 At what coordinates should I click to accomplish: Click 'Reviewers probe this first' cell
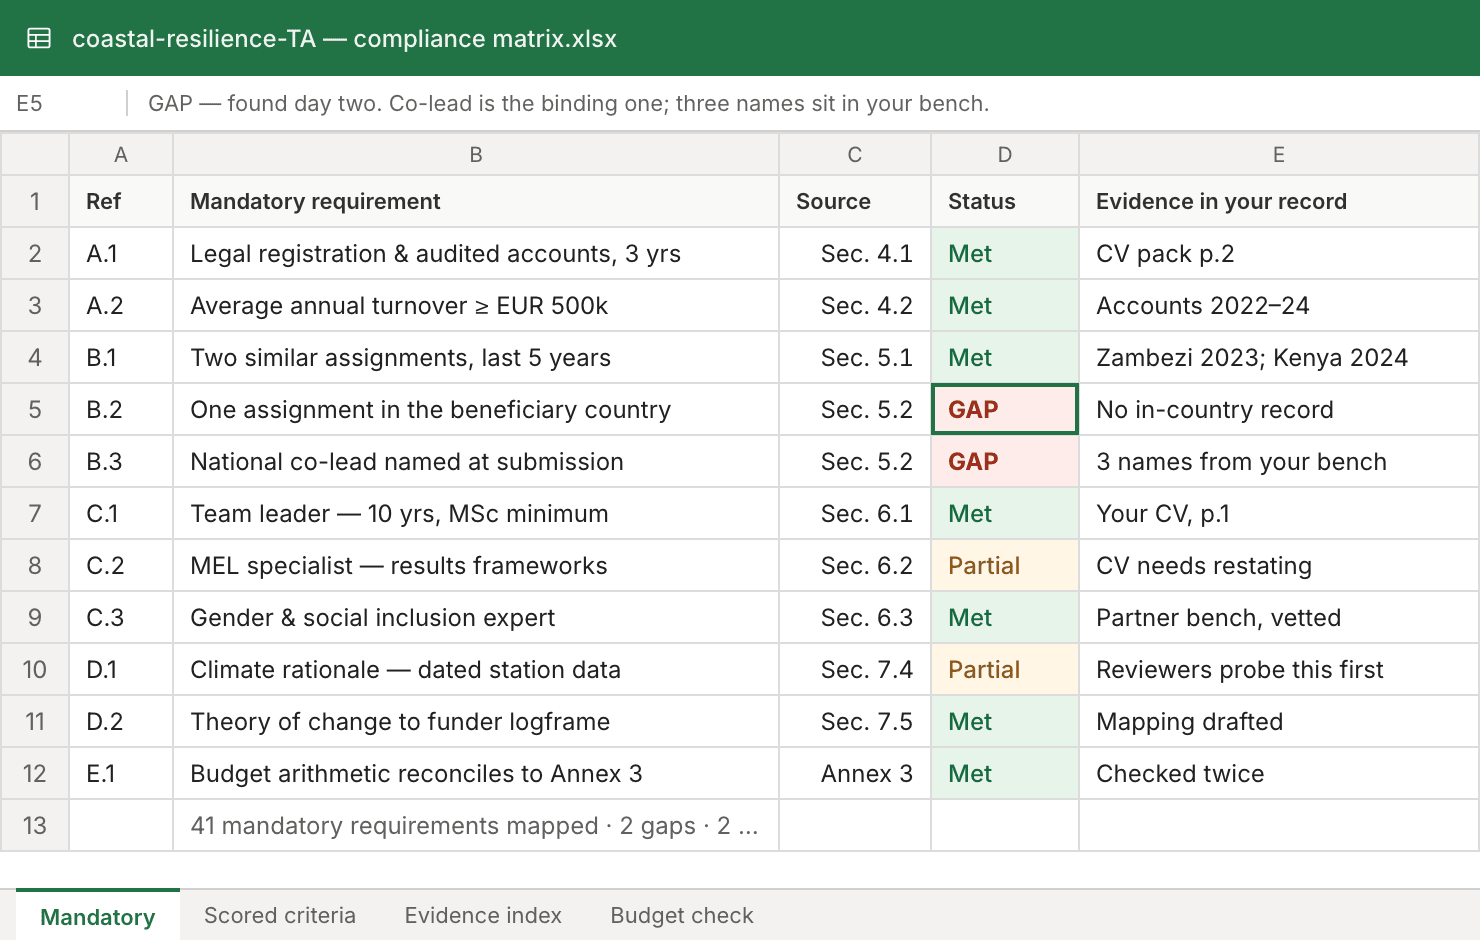[x=1279, y=669]
